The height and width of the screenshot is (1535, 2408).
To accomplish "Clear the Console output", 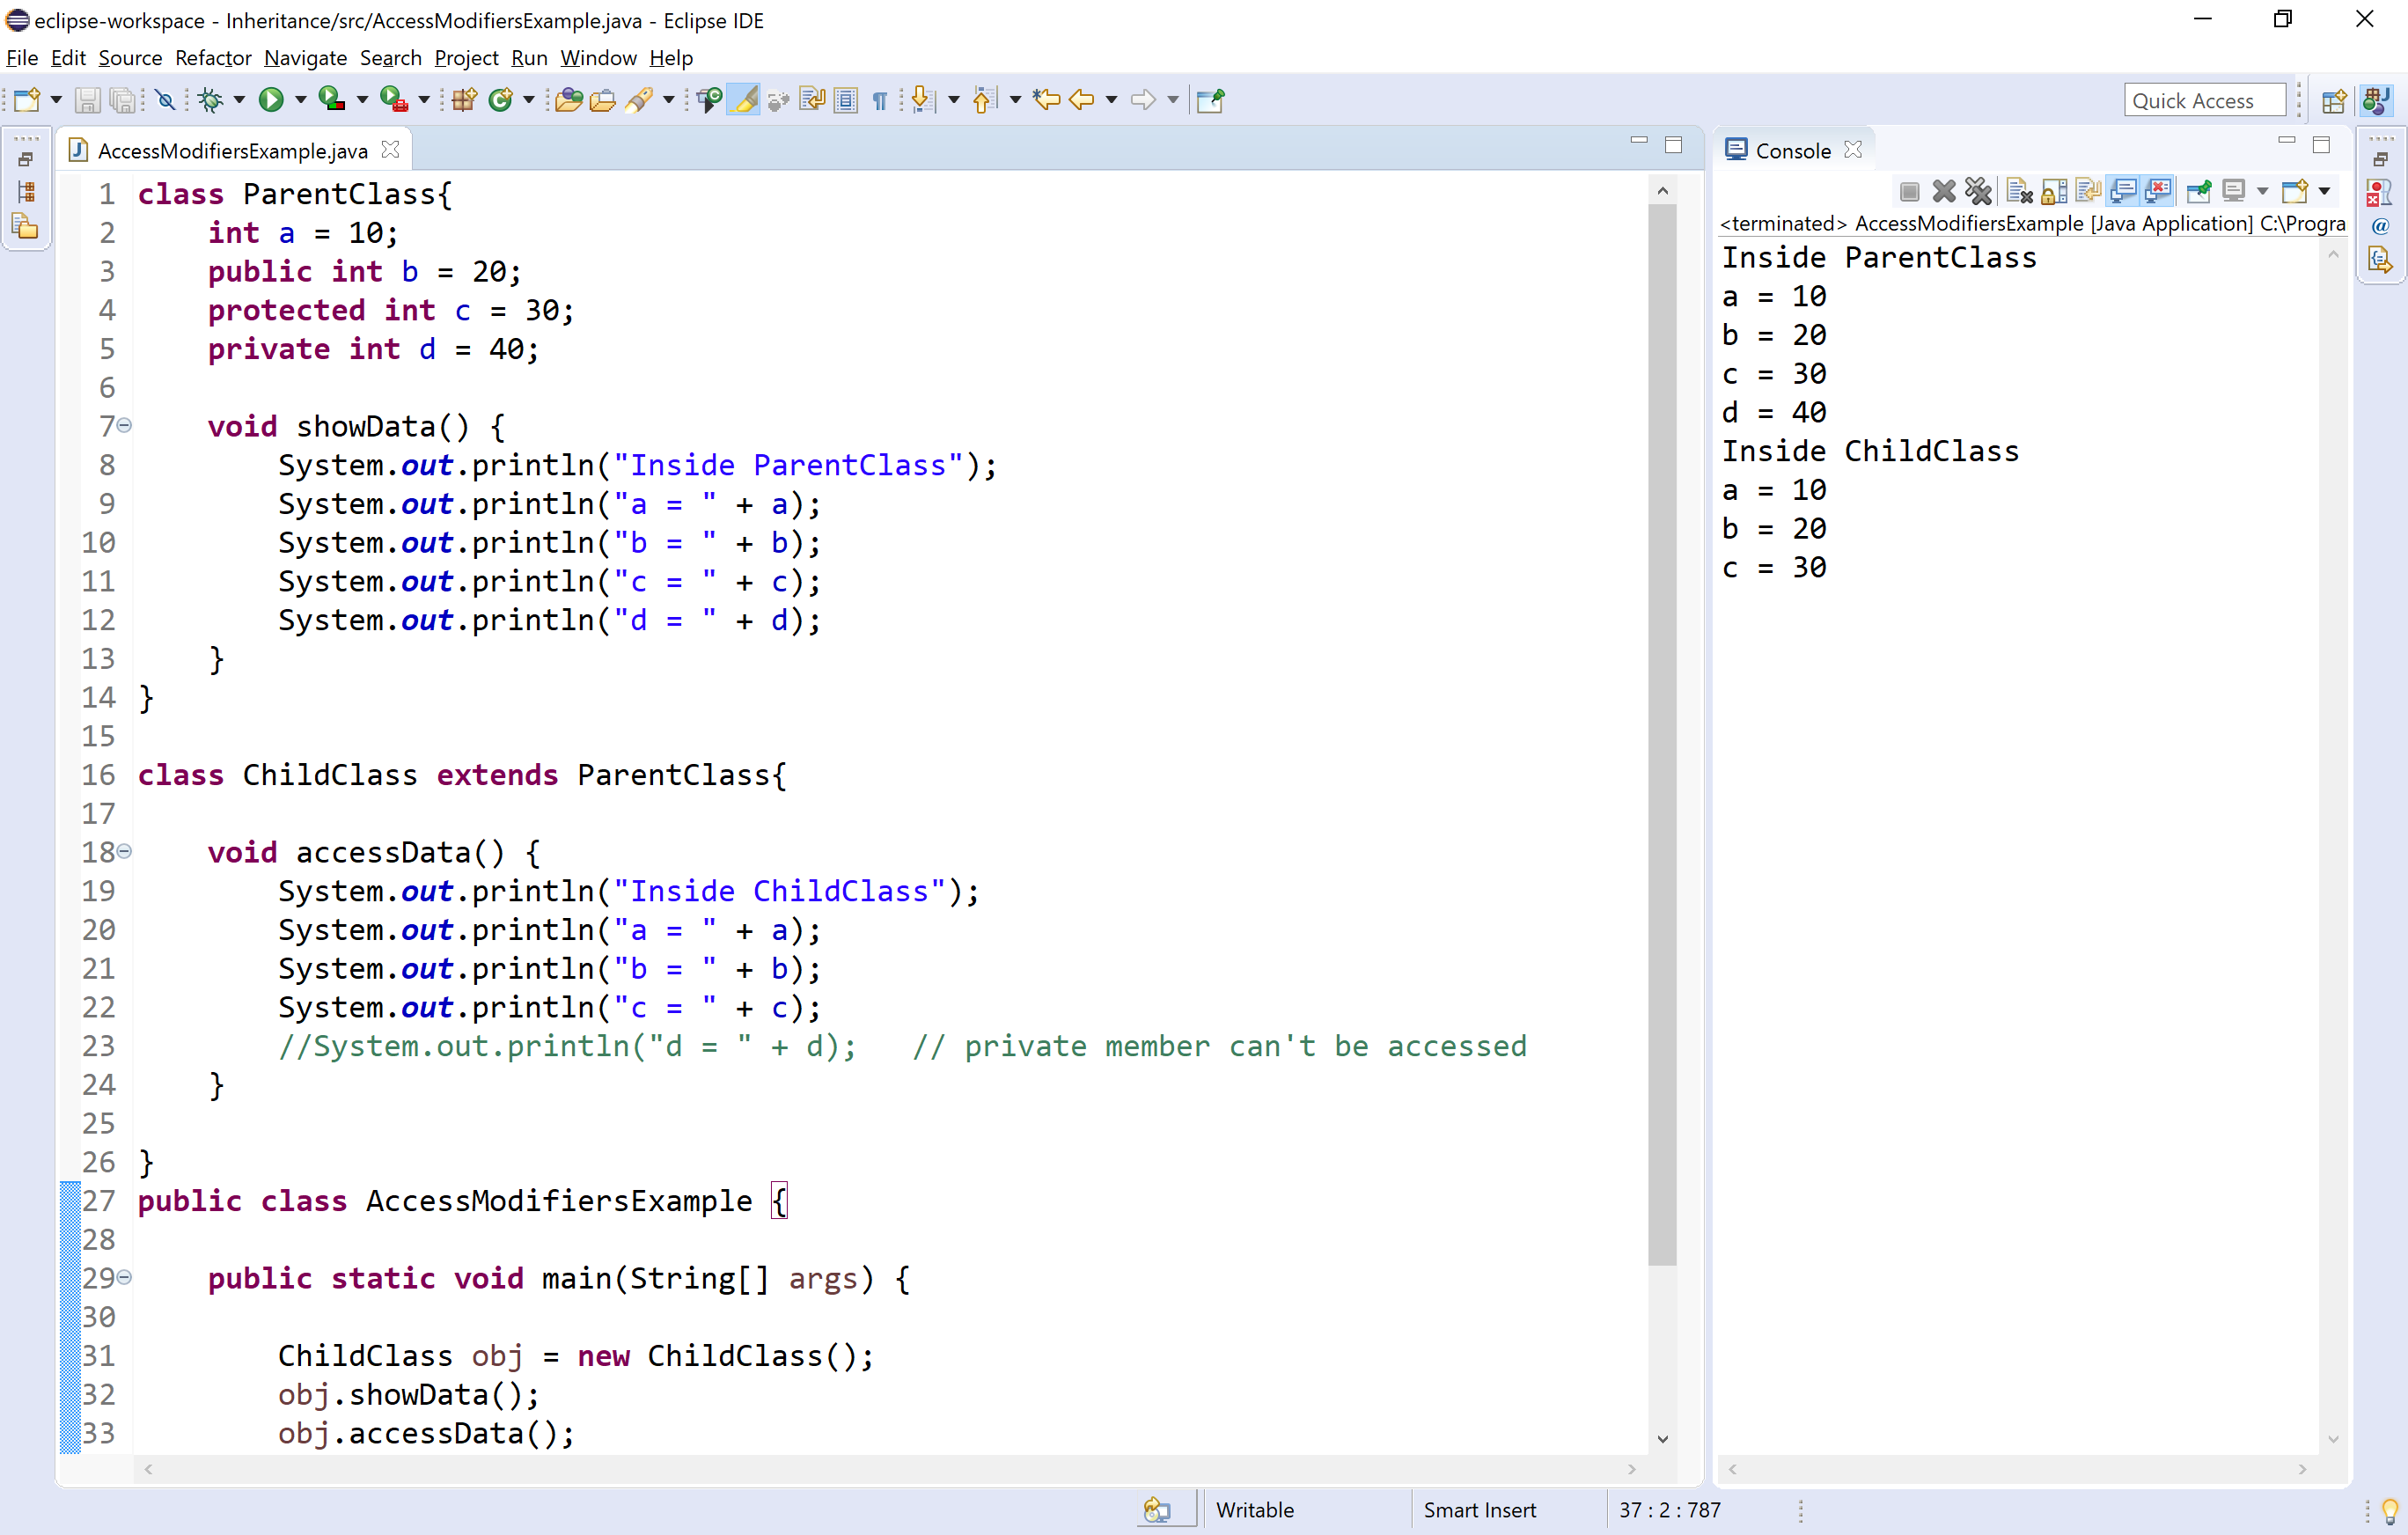I will [x=2019, y=191].
